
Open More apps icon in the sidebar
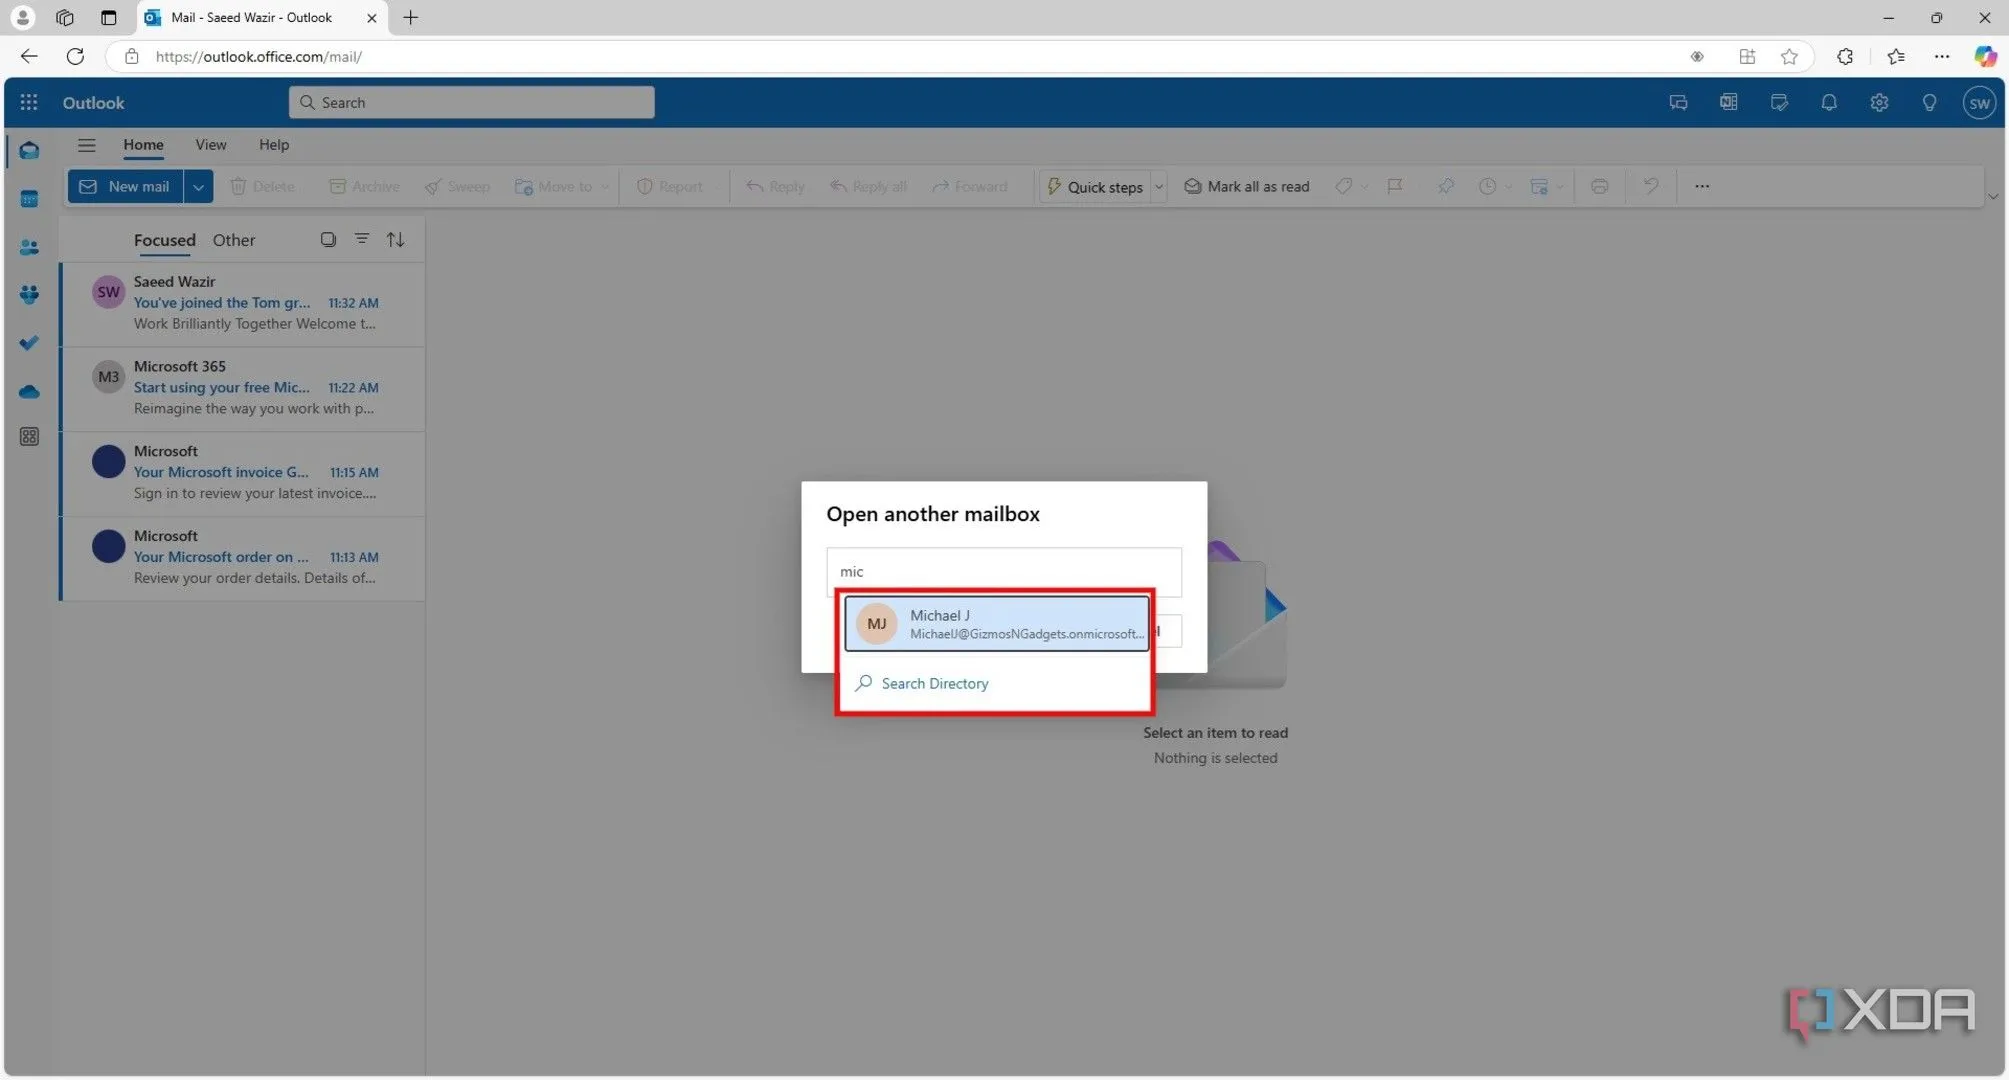29,437
